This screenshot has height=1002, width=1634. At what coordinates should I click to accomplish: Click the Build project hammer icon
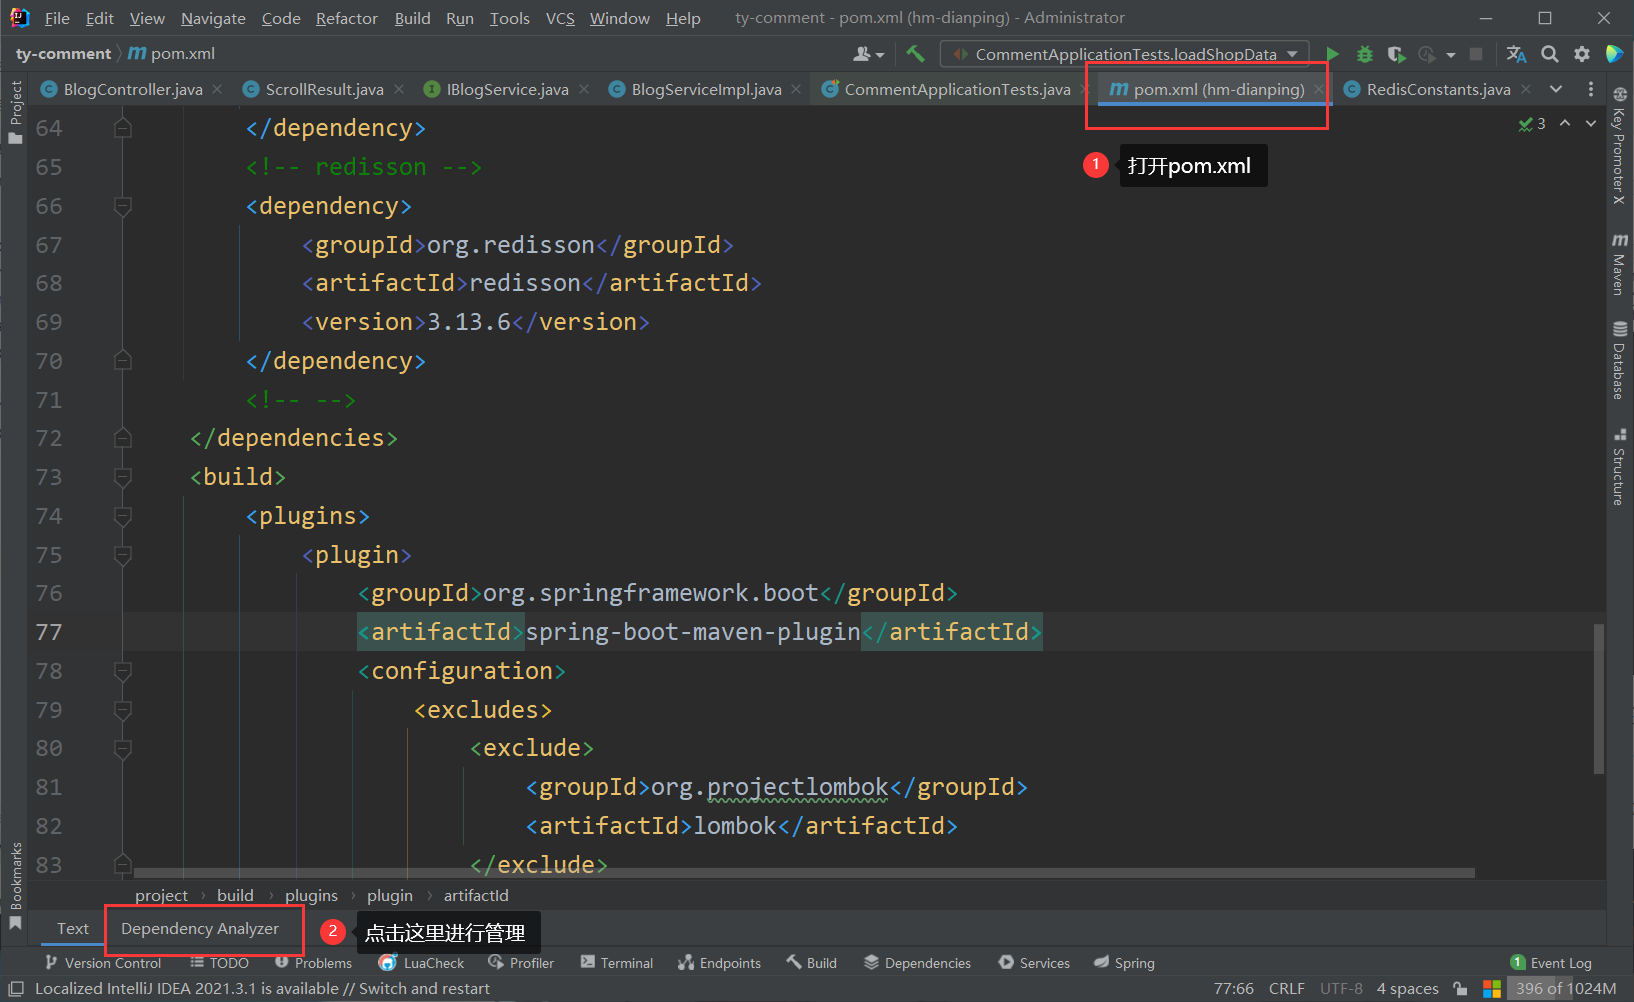click(915, 54)
